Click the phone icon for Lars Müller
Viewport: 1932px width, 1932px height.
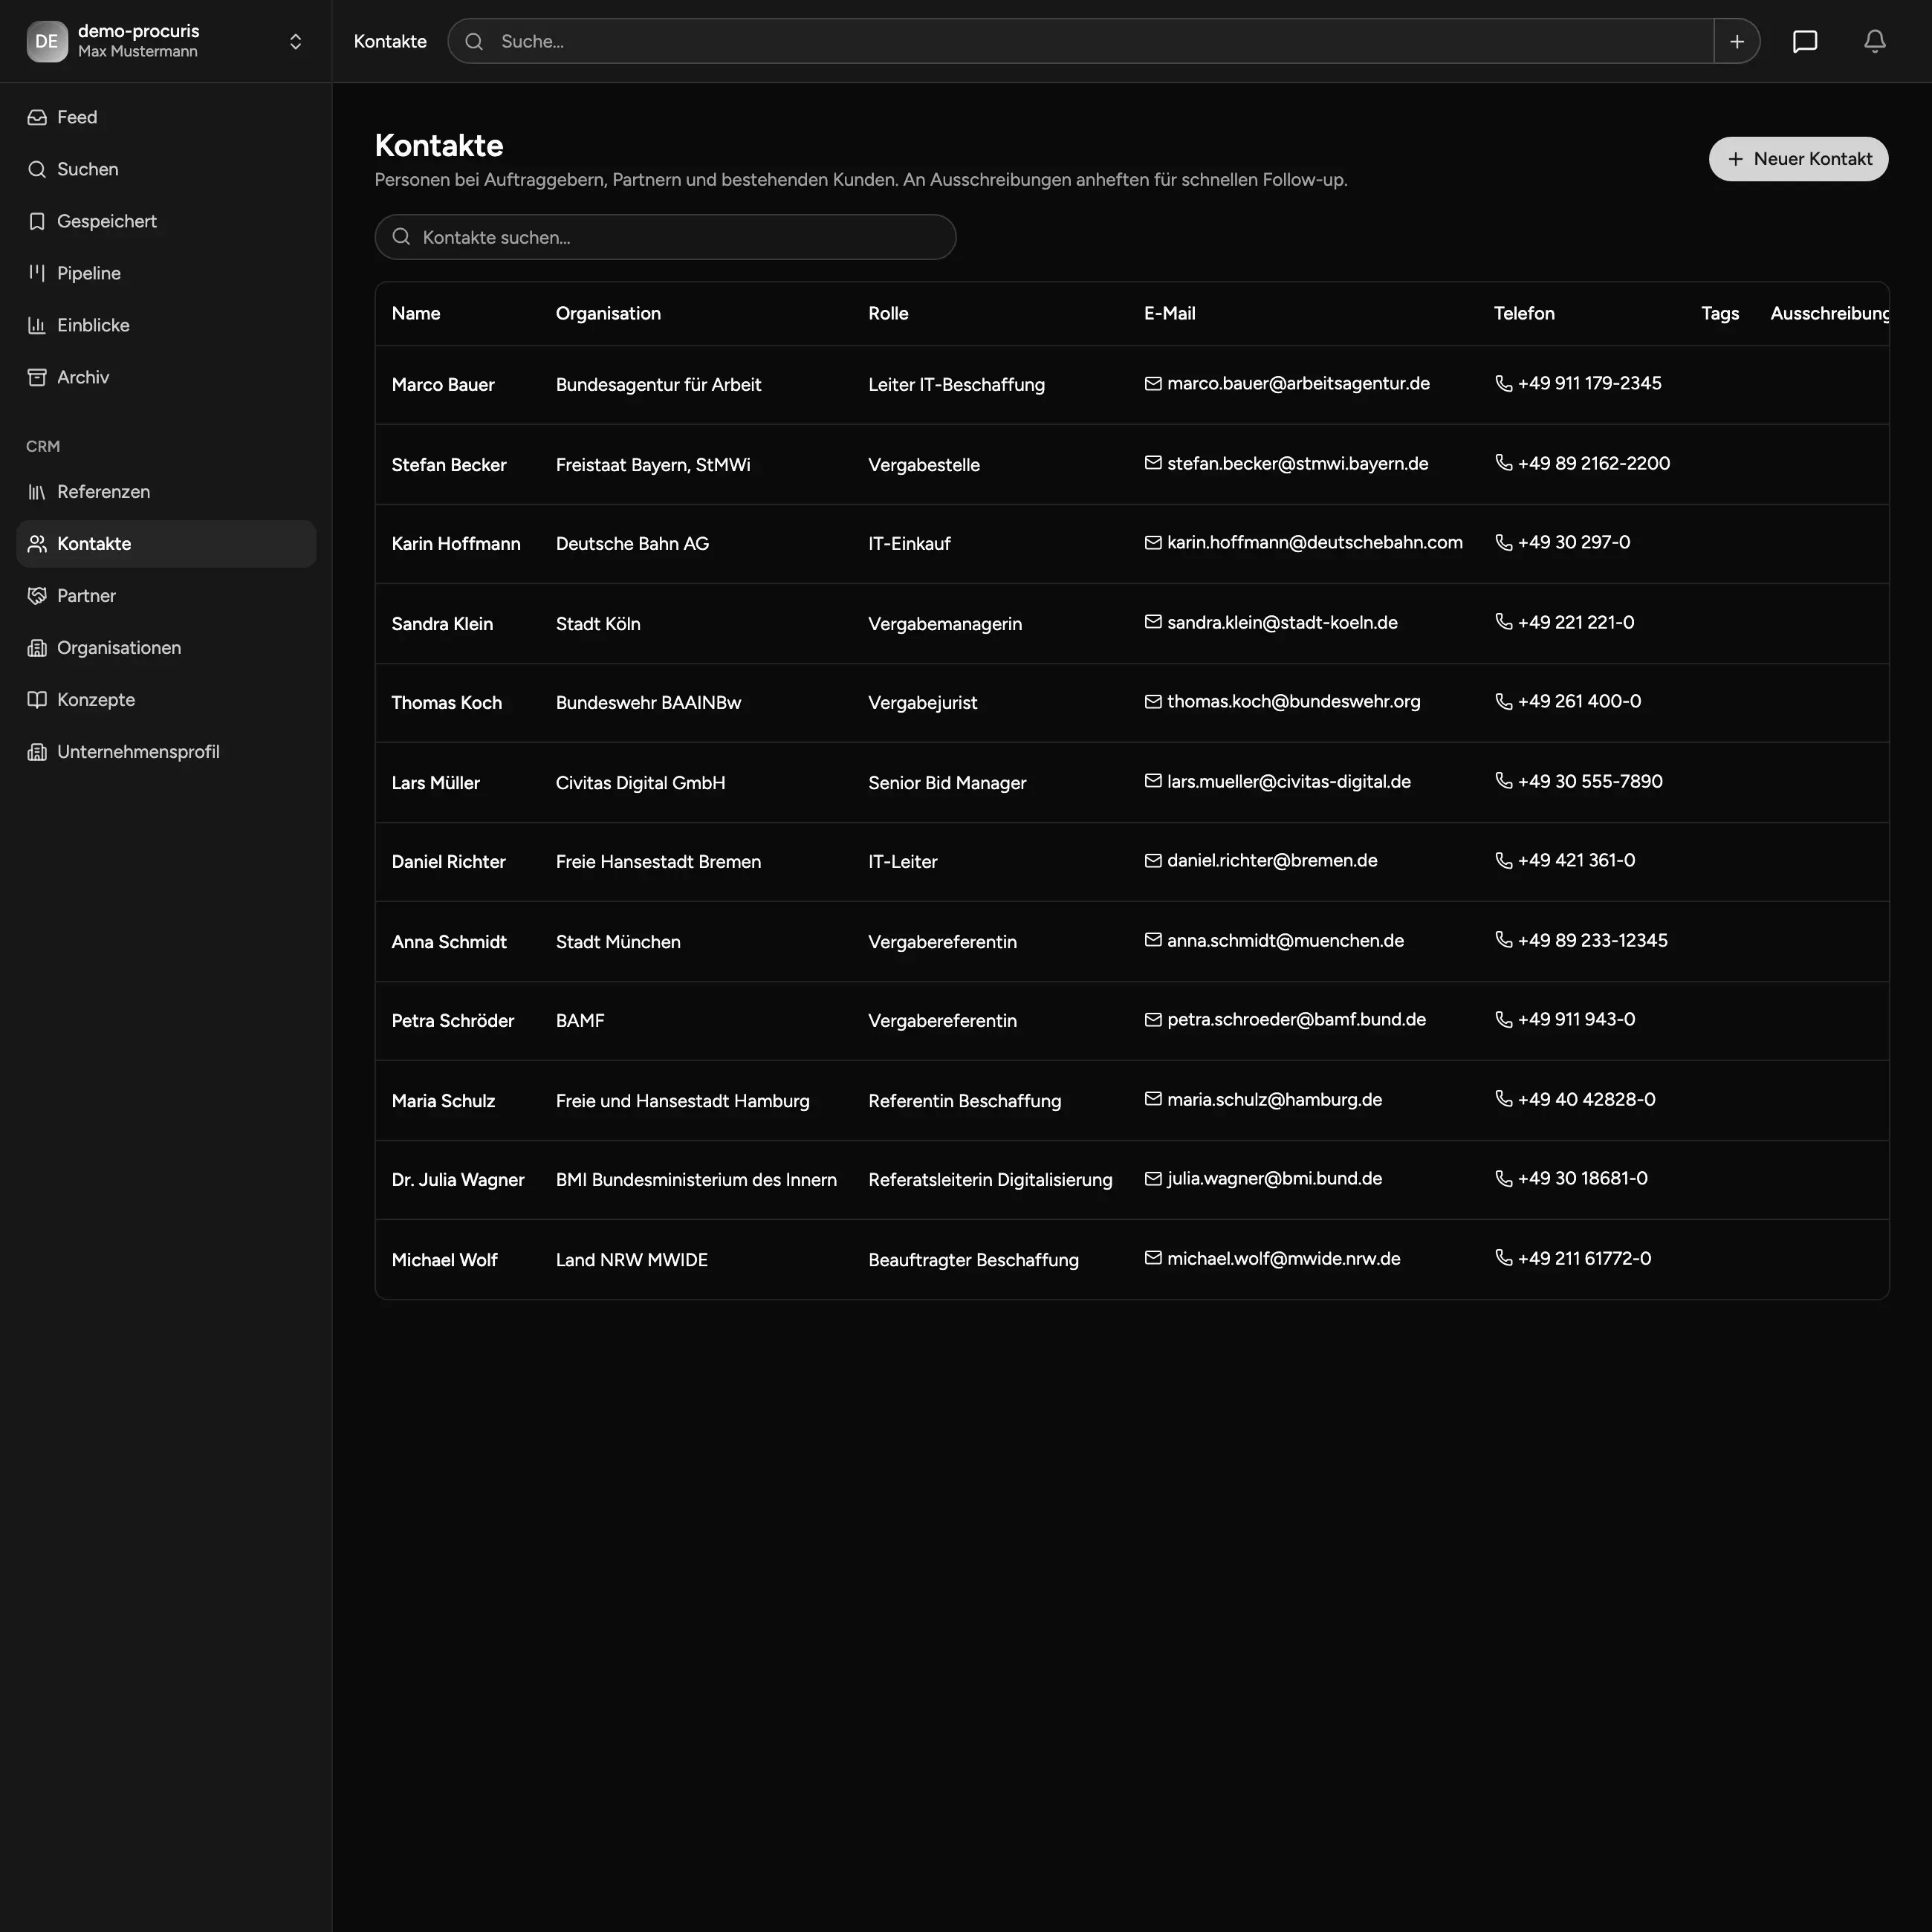[1503, 781]
